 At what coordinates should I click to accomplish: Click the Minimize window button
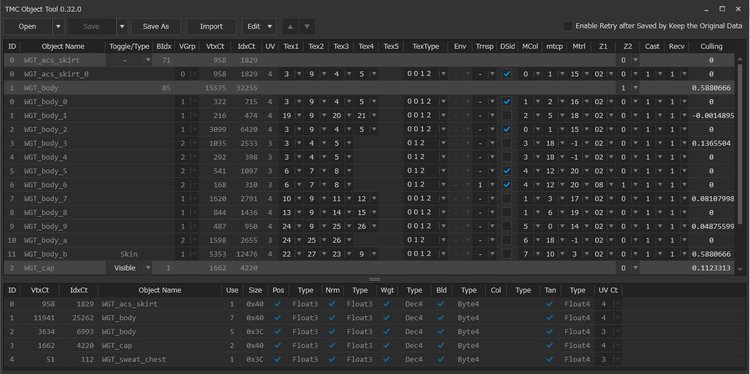[706, 9]
